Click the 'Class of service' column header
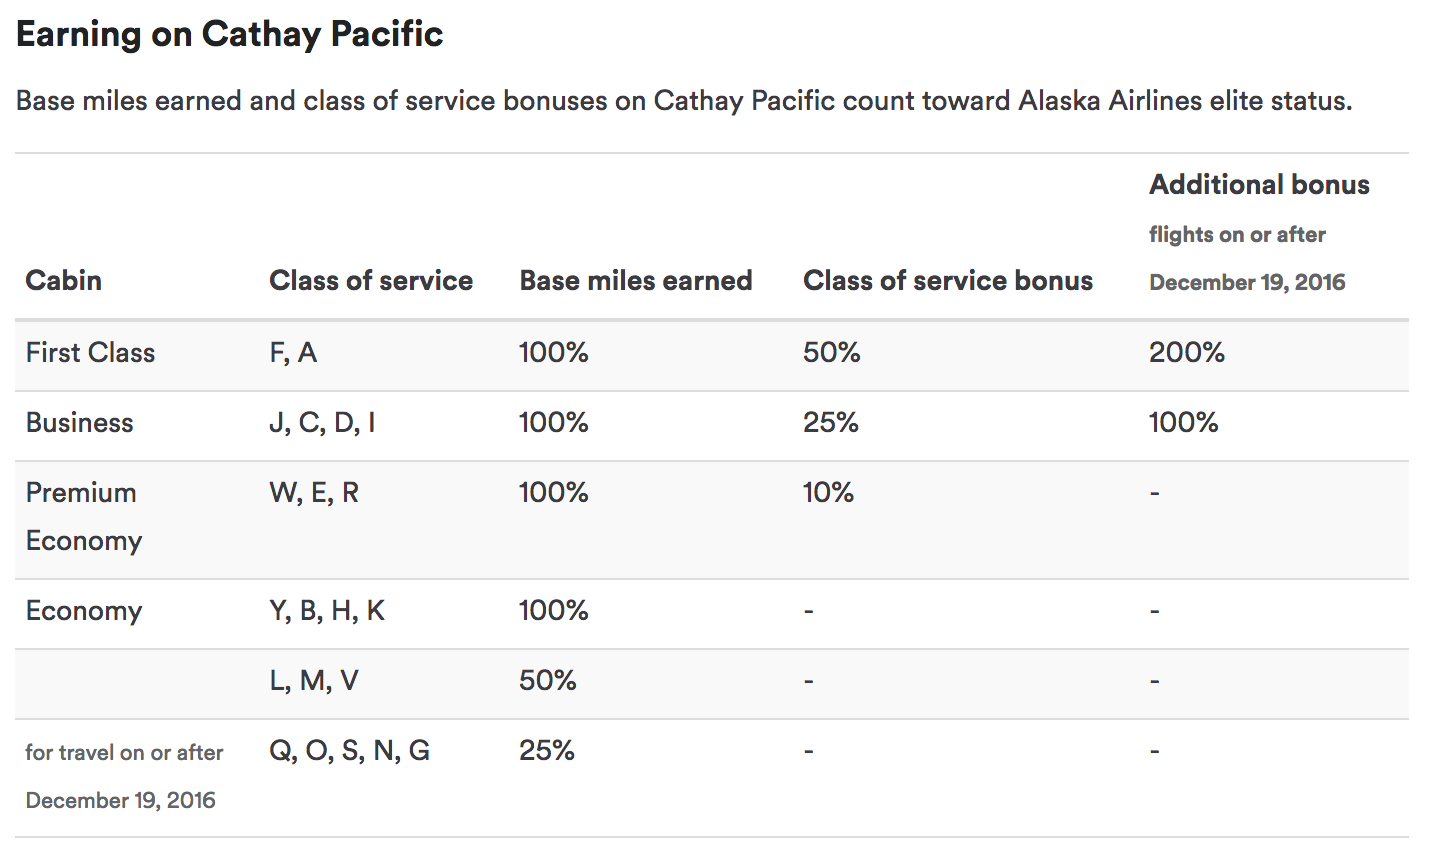The height and width of the screenshot is (865, 1446). point(371,280)
